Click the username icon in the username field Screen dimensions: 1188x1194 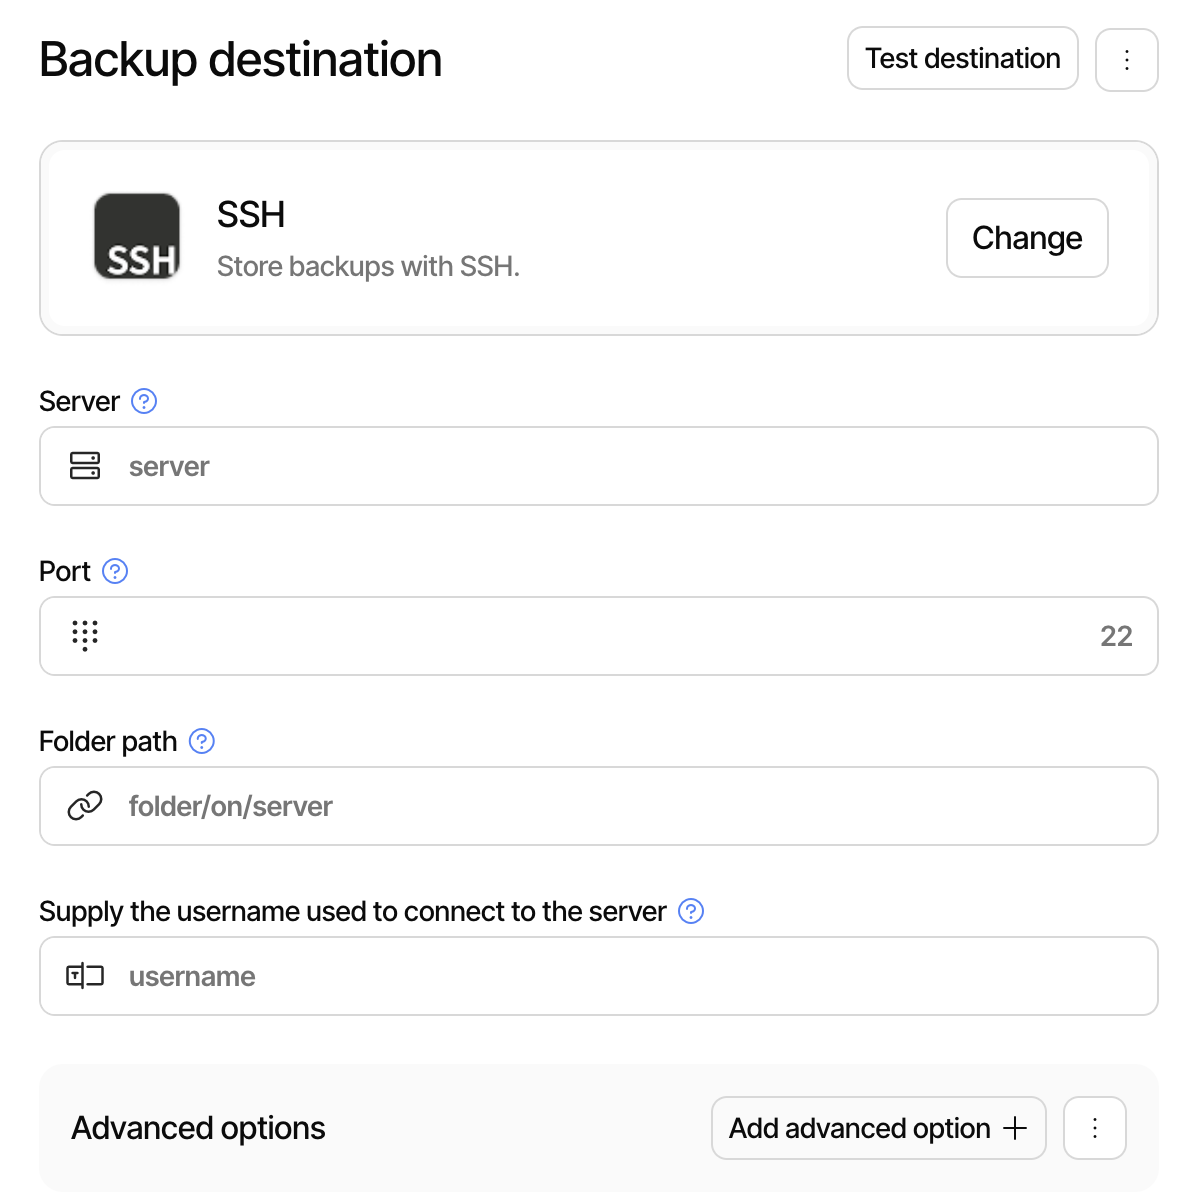(86, 976)
